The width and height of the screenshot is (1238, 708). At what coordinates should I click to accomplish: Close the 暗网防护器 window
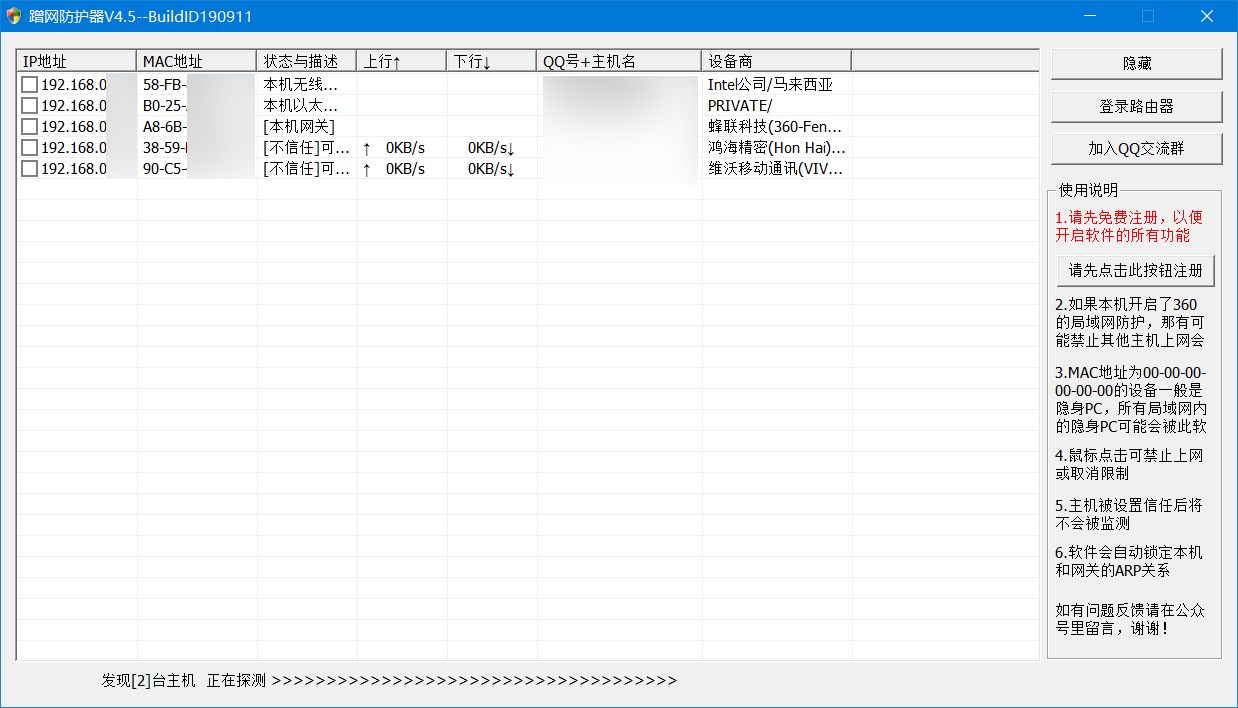(x=1207, y=16)
